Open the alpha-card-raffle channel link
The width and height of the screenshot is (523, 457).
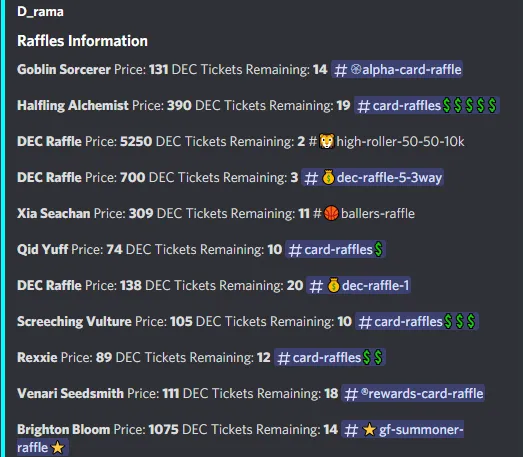pos(397,69)
